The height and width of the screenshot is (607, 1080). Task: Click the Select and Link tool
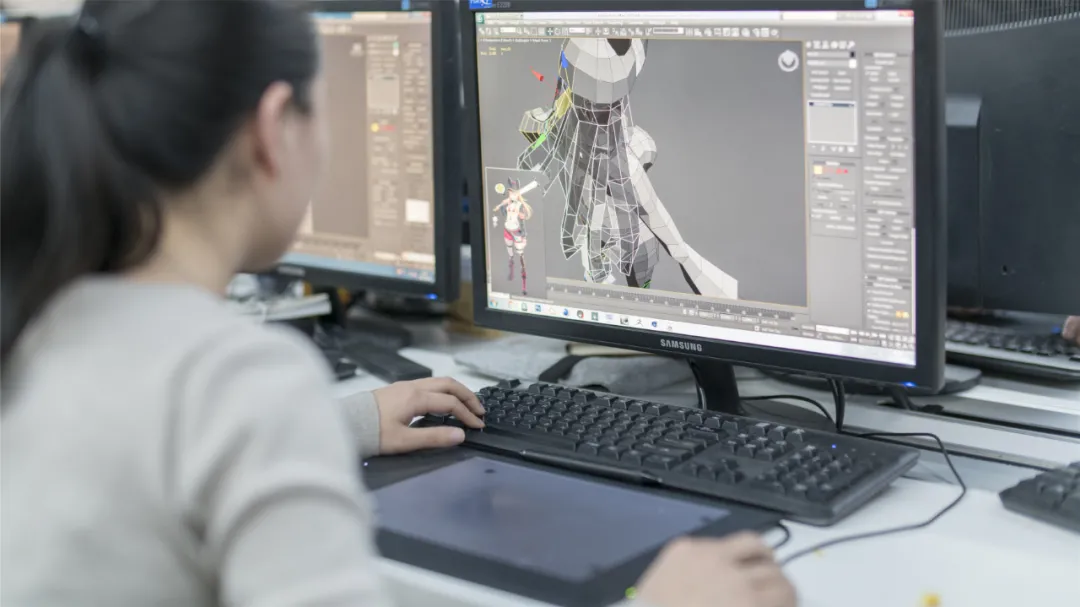point(482,31)
